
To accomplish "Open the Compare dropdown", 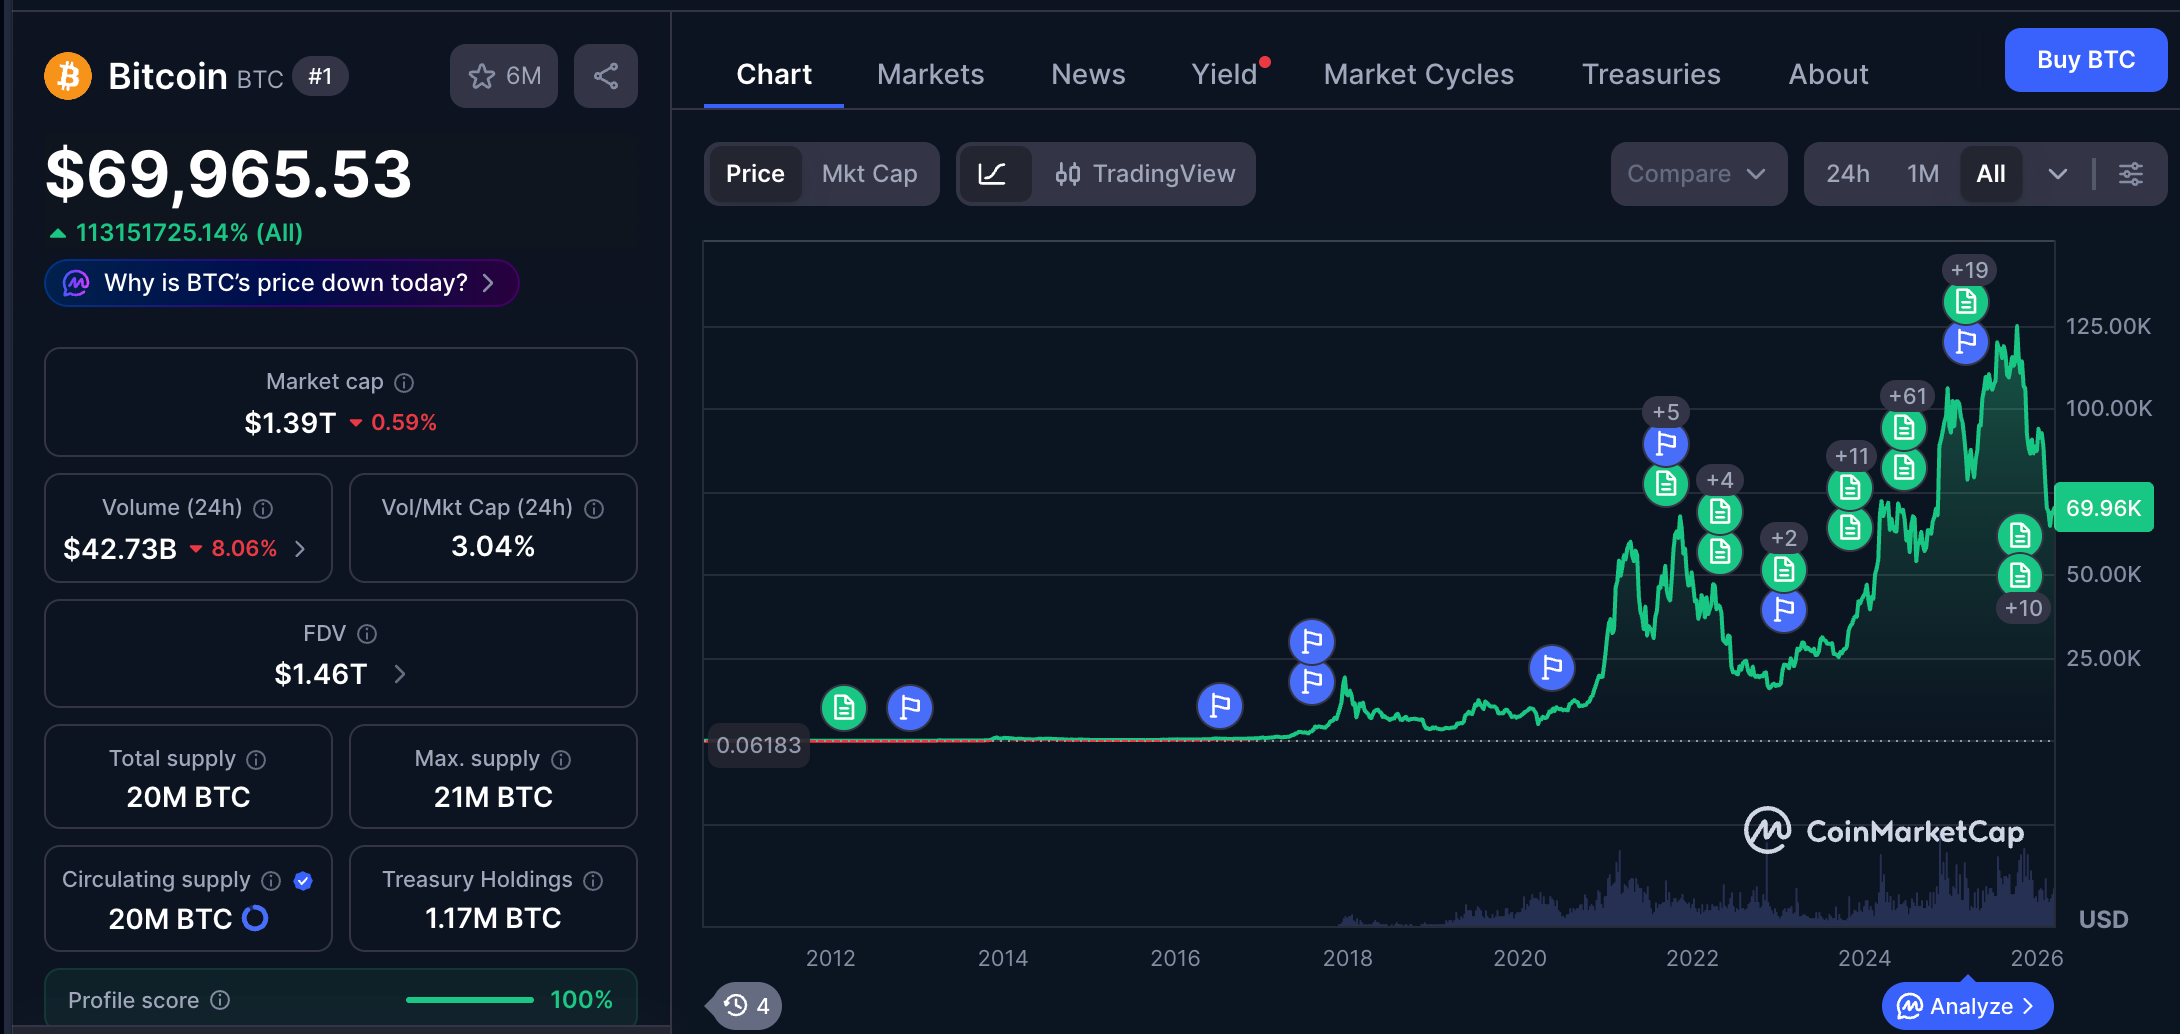I will pyautogui.click(x=1698, y=174).
